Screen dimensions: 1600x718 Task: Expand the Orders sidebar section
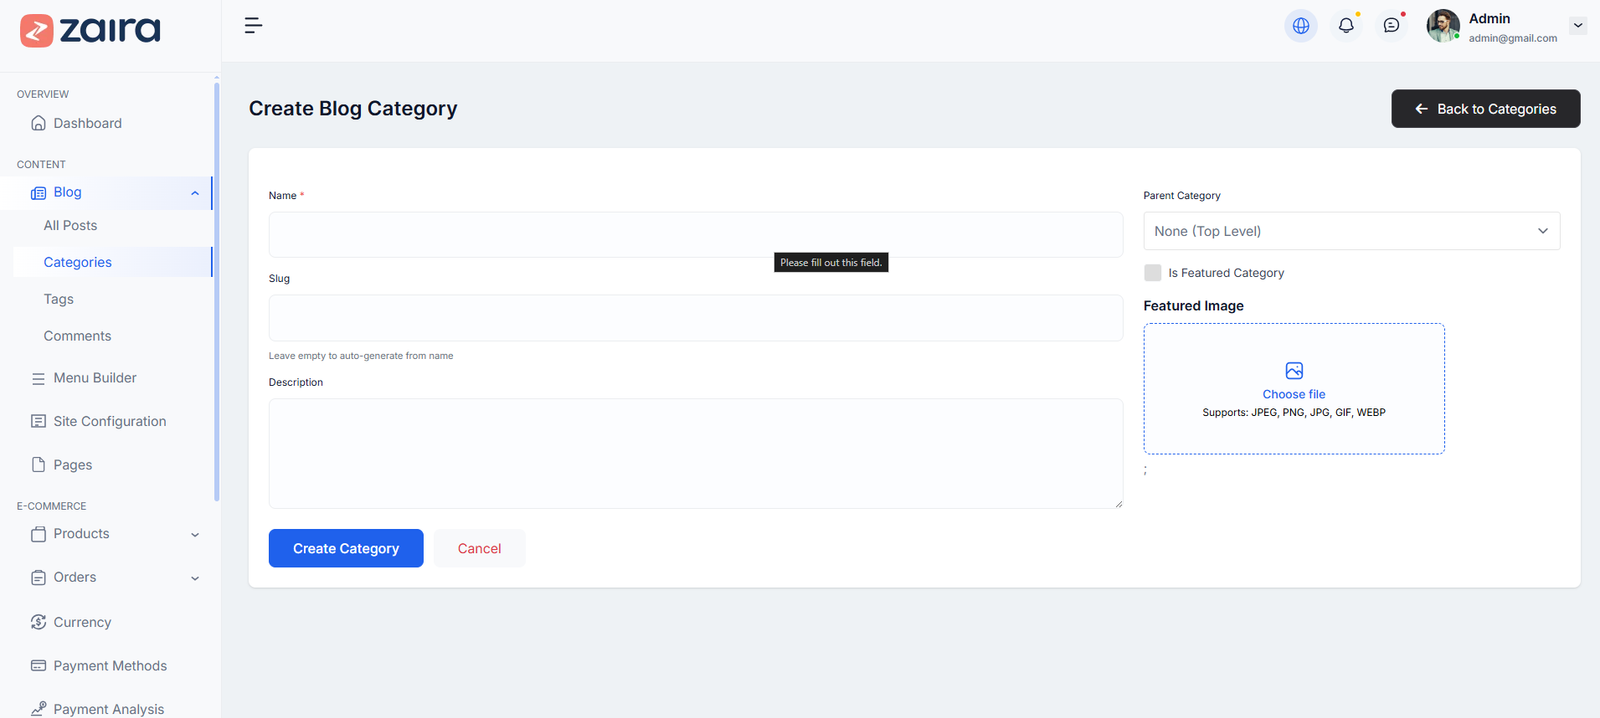[x=195, y=578]
